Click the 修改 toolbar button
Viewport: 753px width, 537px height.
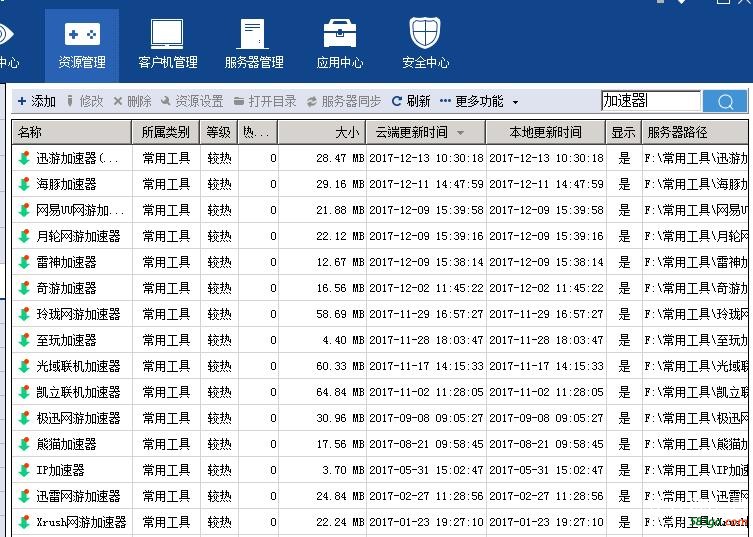[x=85, y=101]
